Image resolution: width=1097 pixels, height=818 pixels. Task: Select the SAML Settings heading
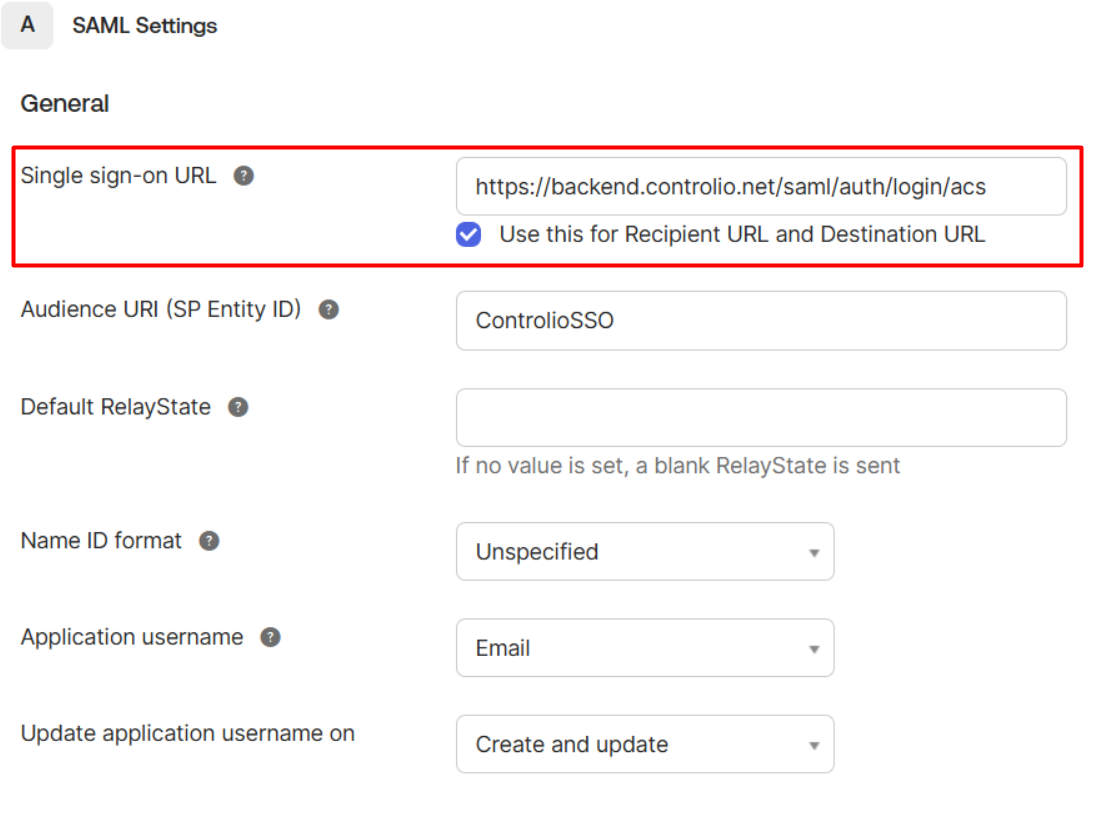(x=145, y=26)
